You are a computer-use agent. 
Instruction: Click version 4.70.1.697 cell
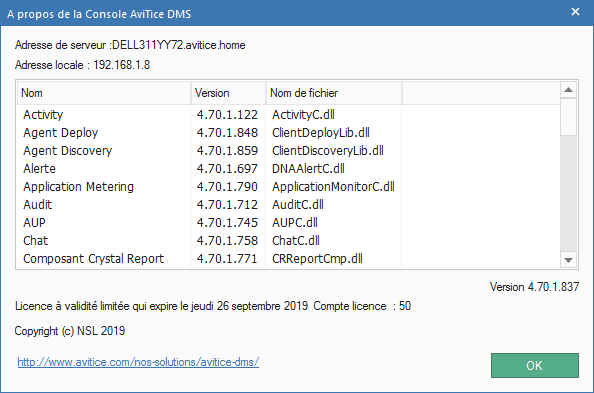[x=227, y=169]
